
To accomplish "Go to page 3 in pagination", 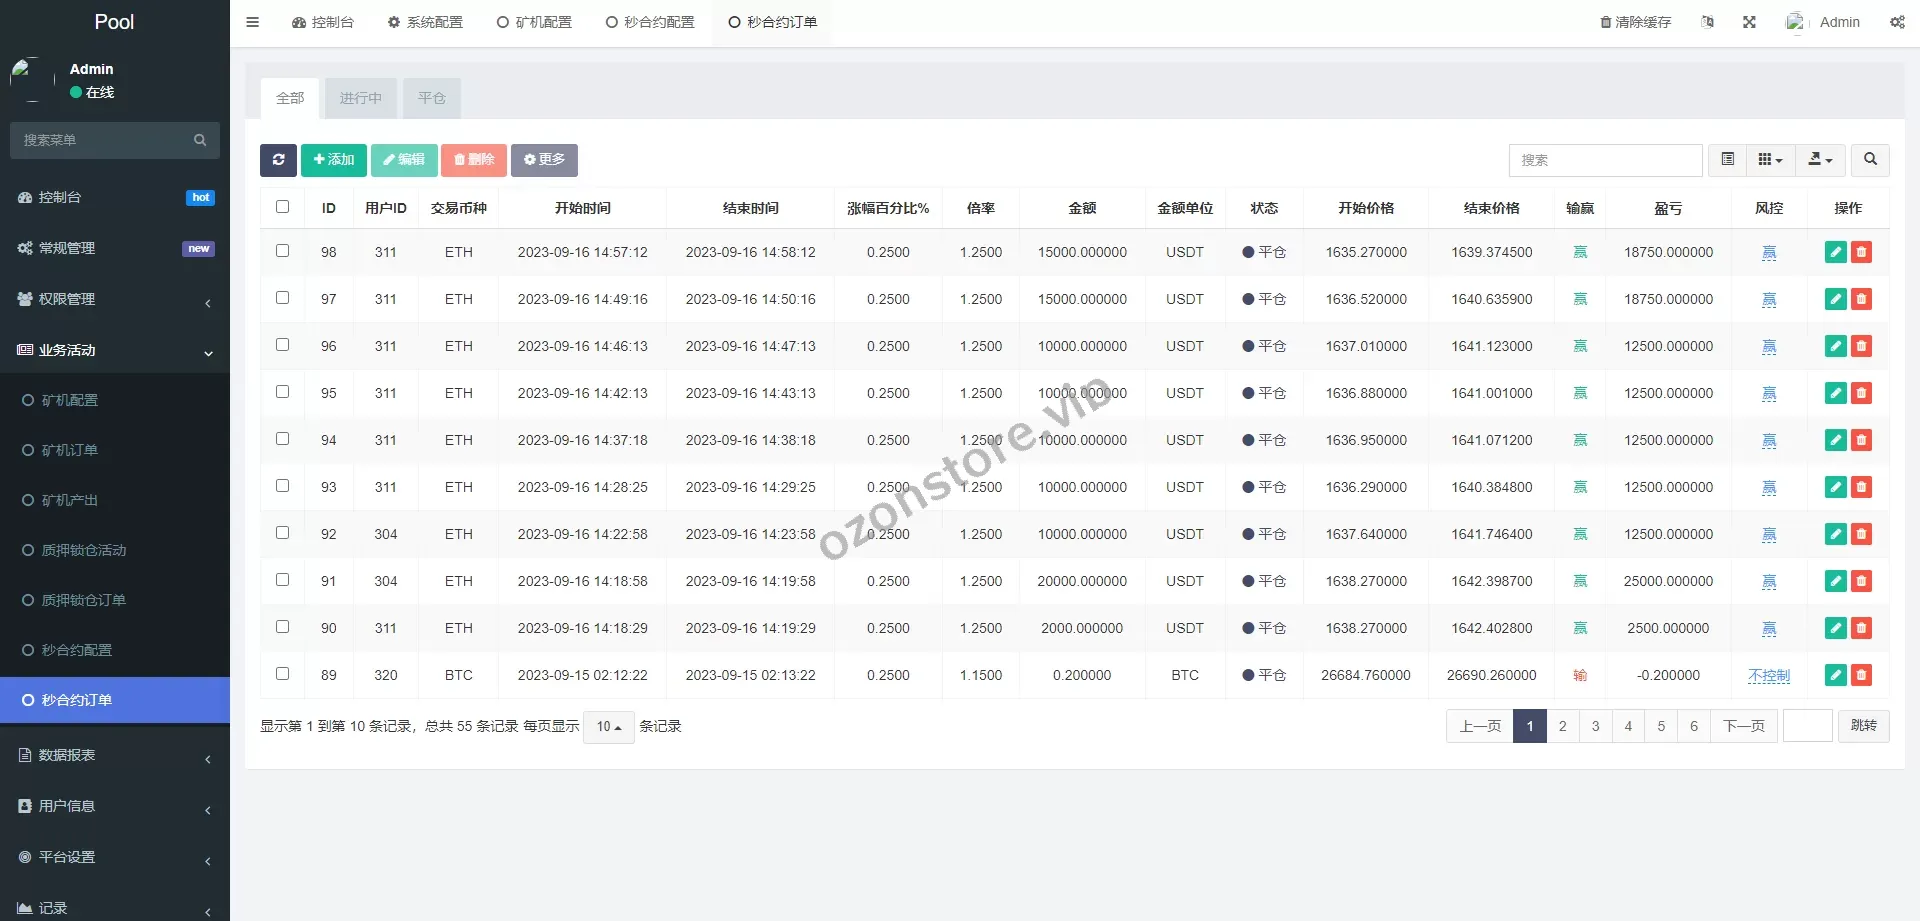I will [x=1595, y=726].
